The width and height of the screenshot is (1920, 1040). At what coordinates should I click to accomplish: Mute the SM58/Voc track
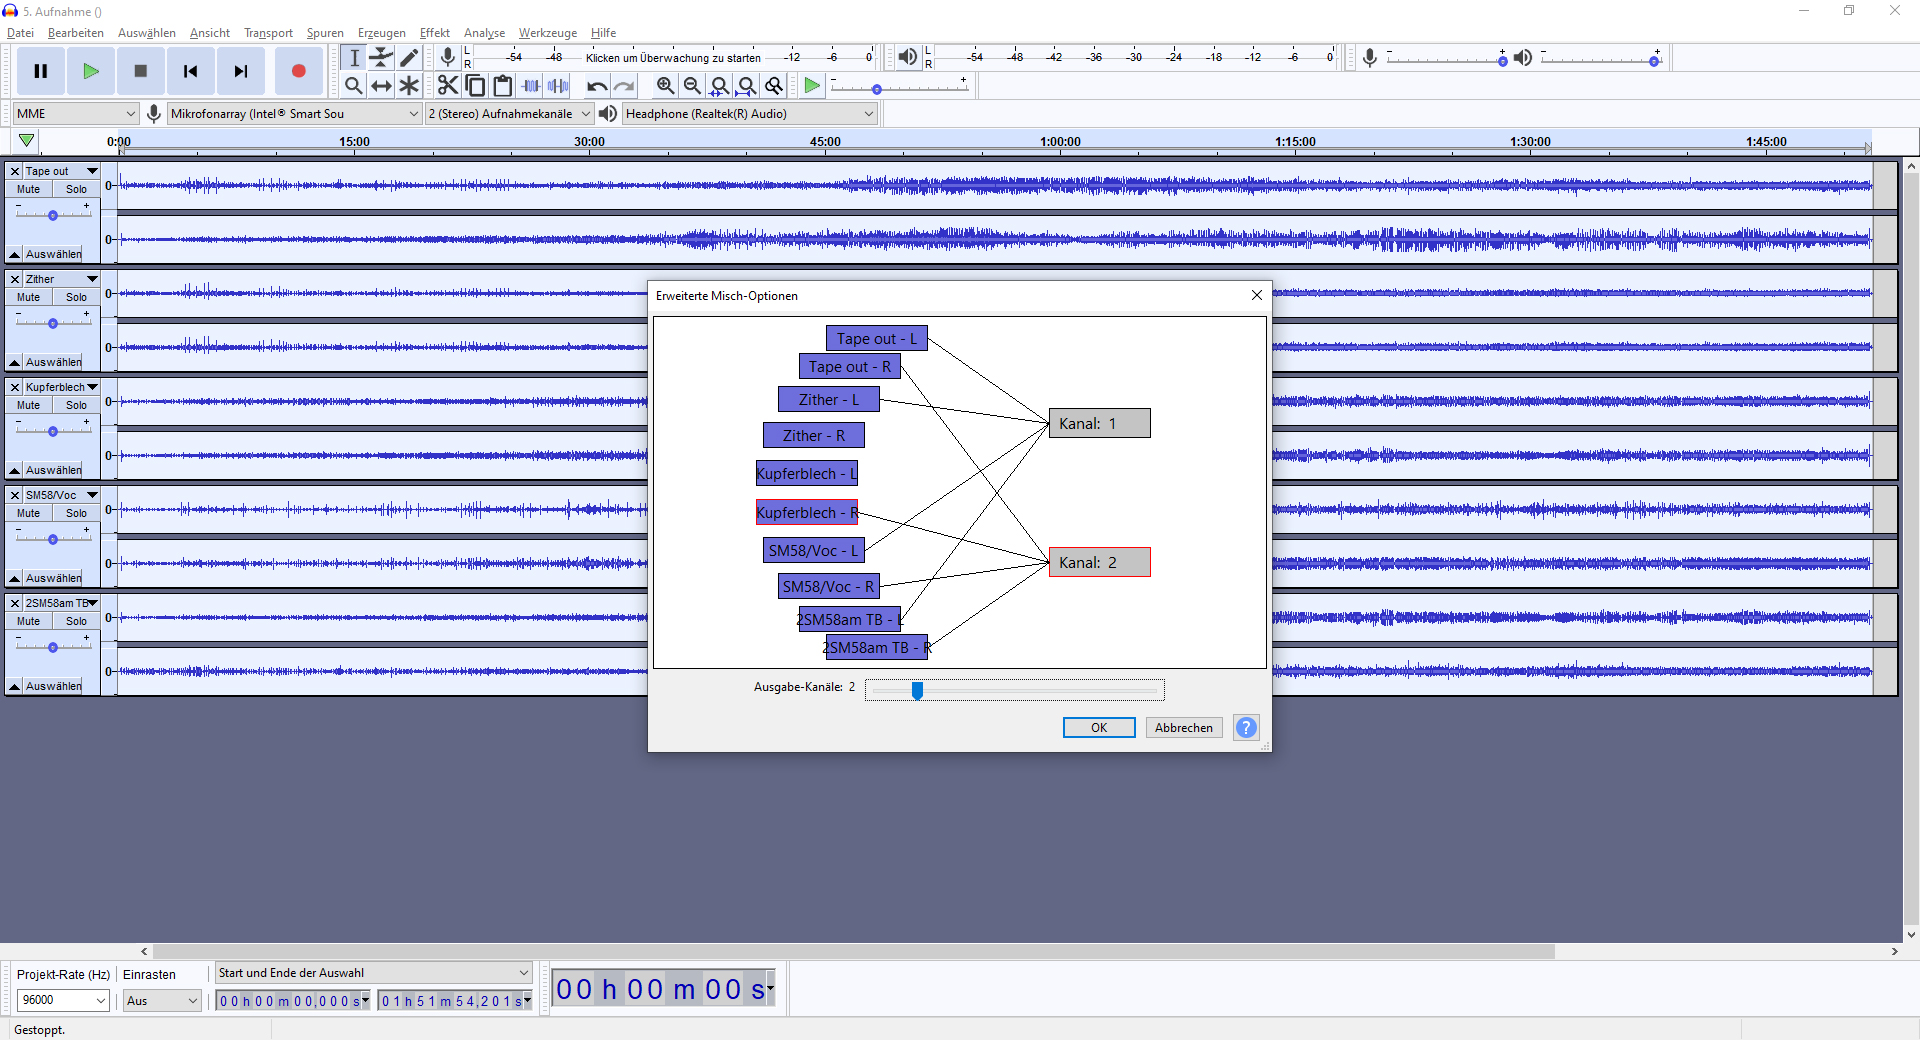click(x=29, y=513)
